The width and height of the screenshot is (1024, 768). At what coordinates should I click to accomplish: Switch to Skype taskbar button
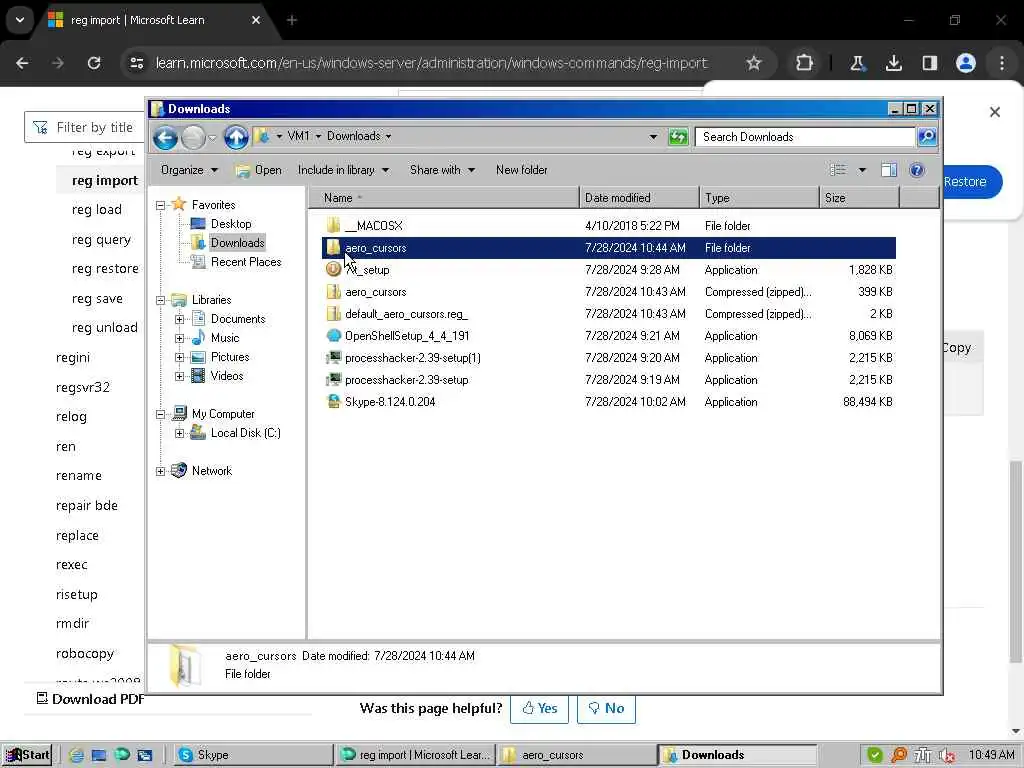(x=253, y=755)
